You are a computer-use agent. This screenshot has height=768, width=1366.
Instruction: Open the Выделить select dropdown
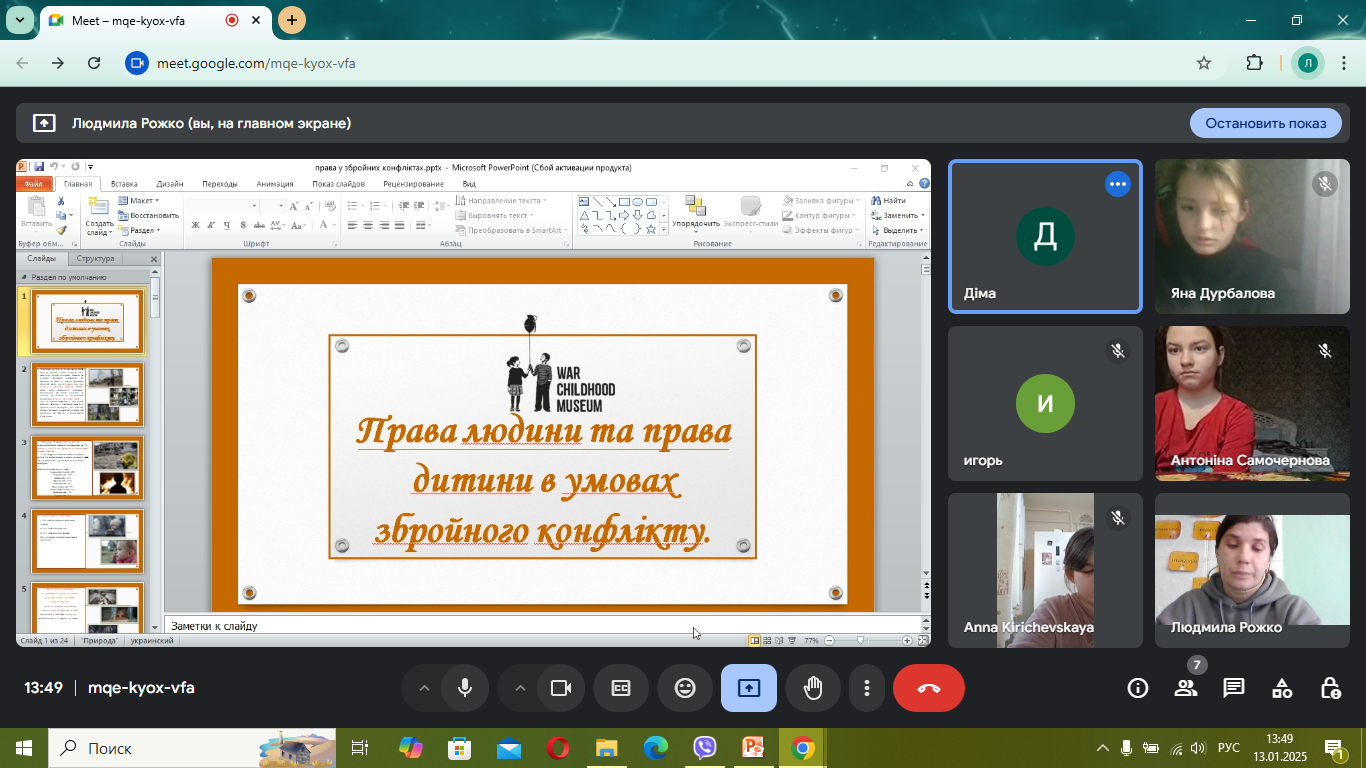pos(898,230)
